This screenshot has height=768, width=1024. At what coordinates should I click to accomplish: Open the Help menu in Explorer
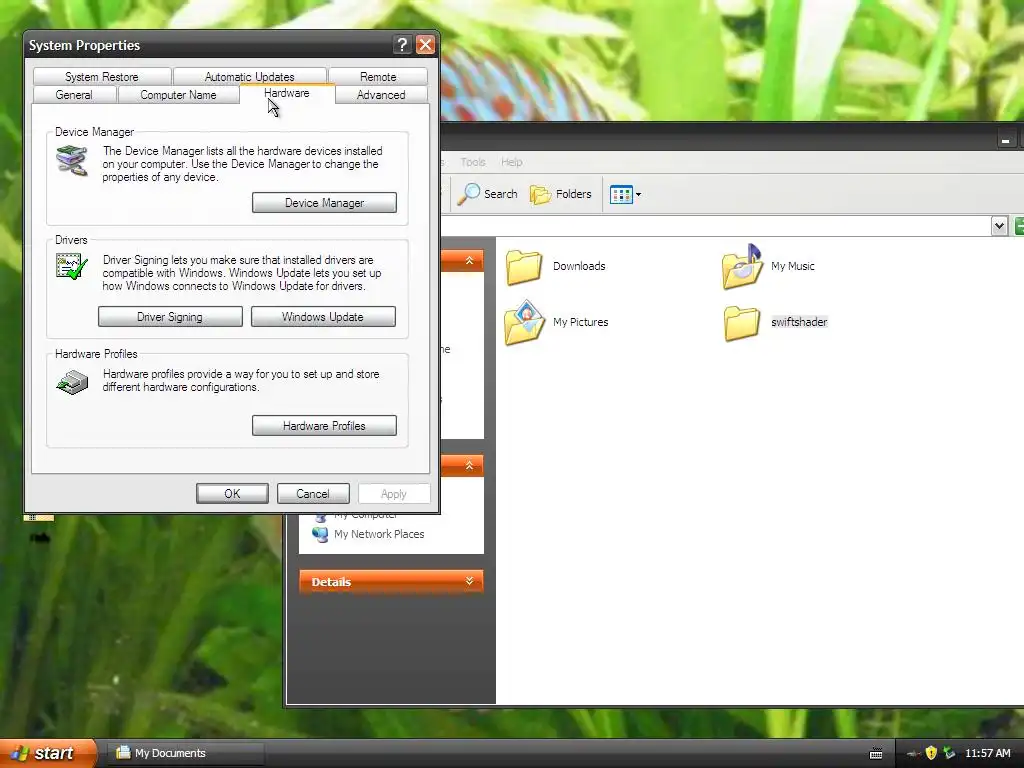point(511,162)
